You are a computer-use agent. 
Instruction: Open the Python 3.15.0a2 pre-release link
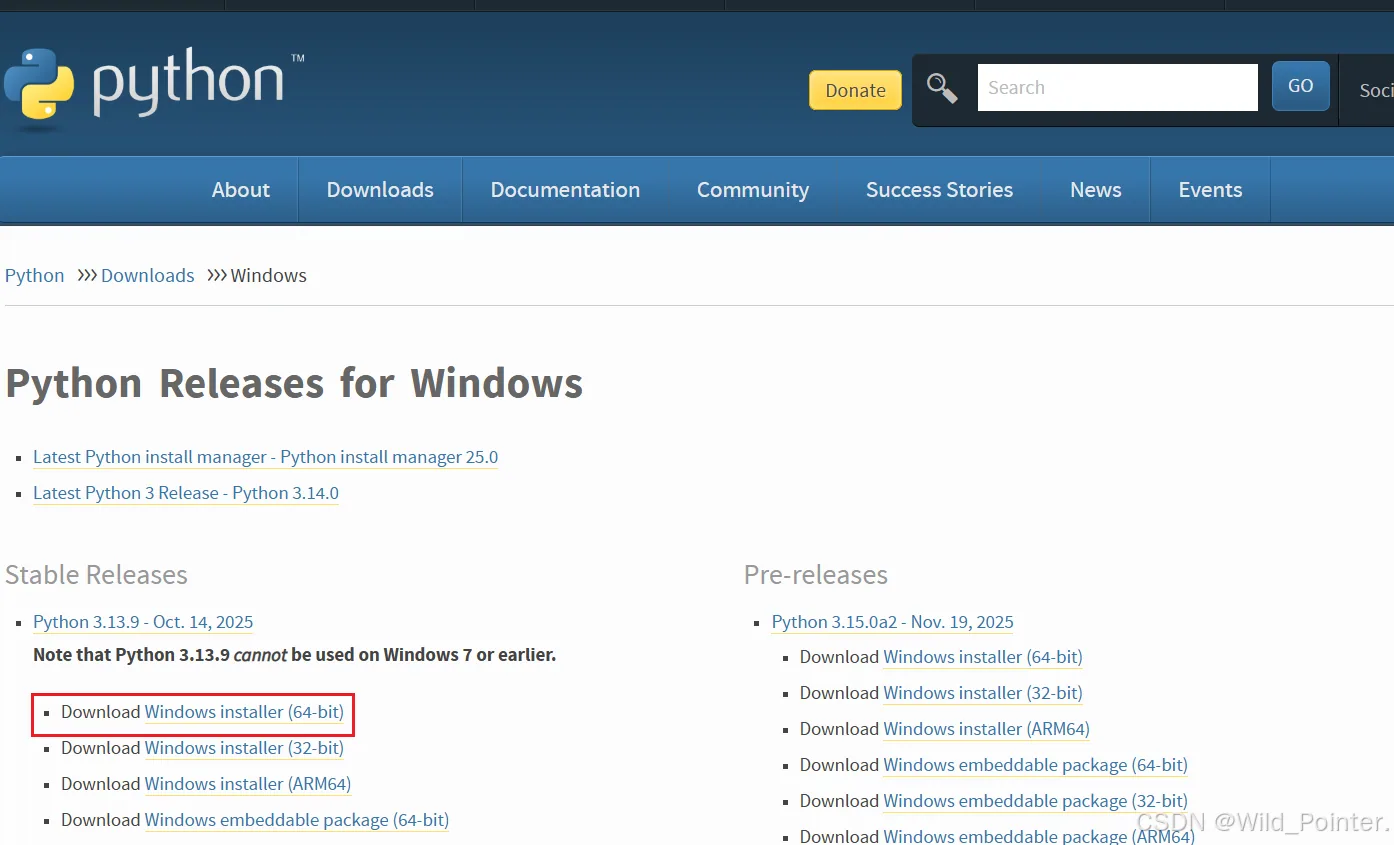[x=892, y=622]
